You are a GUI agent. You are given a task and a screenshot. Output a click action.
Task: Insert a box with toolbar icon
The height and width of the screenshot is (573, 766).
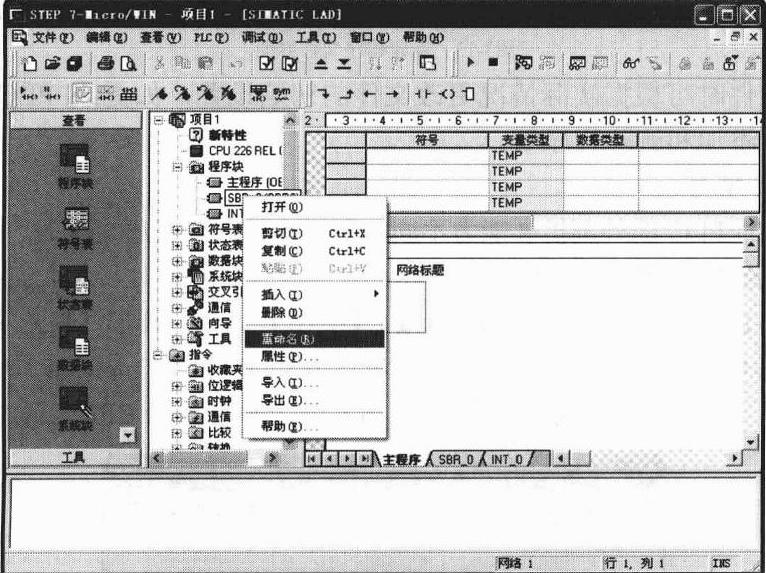pos(468,94)
